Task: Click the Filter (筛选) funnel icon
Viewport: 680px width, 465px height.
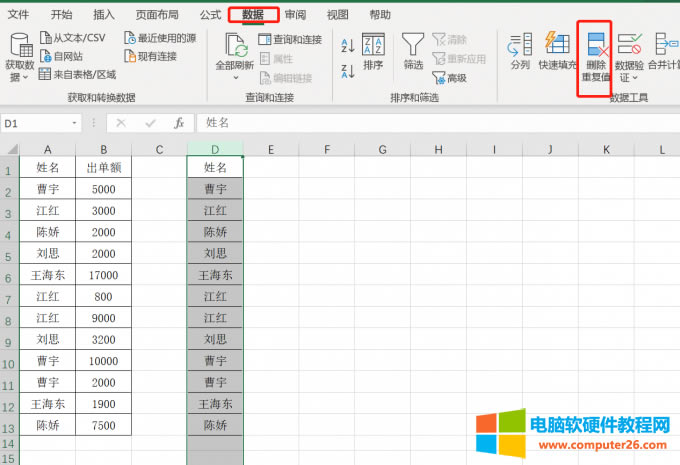Action: (x=413, y=50)
